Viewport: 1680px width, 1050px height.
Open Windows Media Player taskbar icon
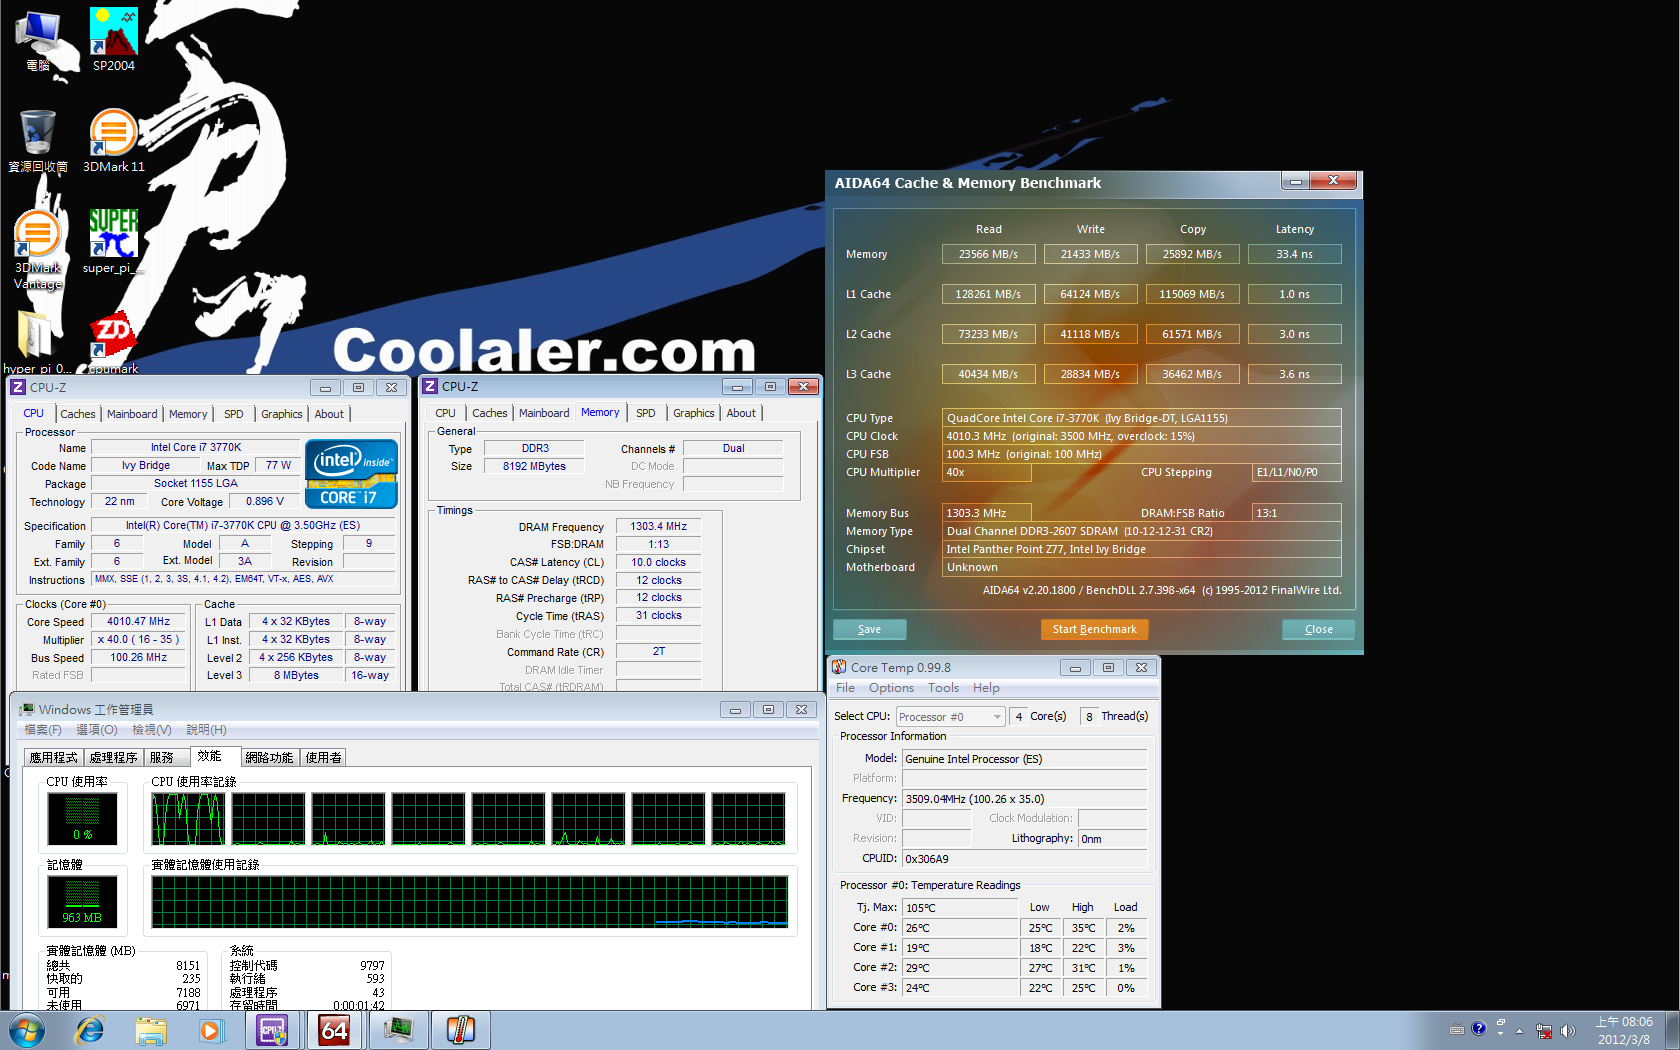(211, 1030)
